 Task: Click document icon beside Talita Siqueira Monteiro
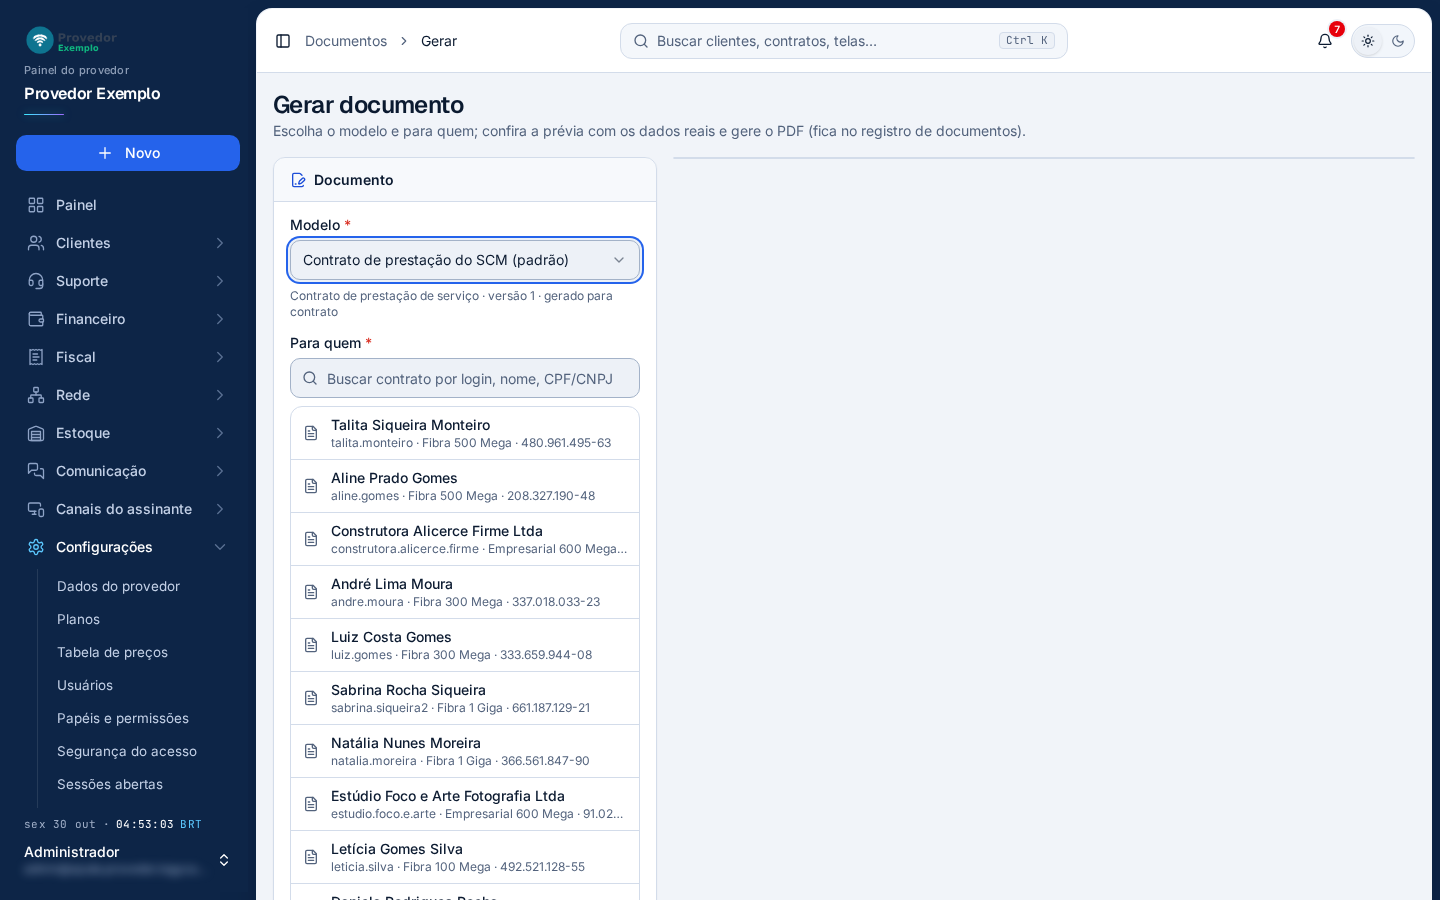tap(311, 433)
